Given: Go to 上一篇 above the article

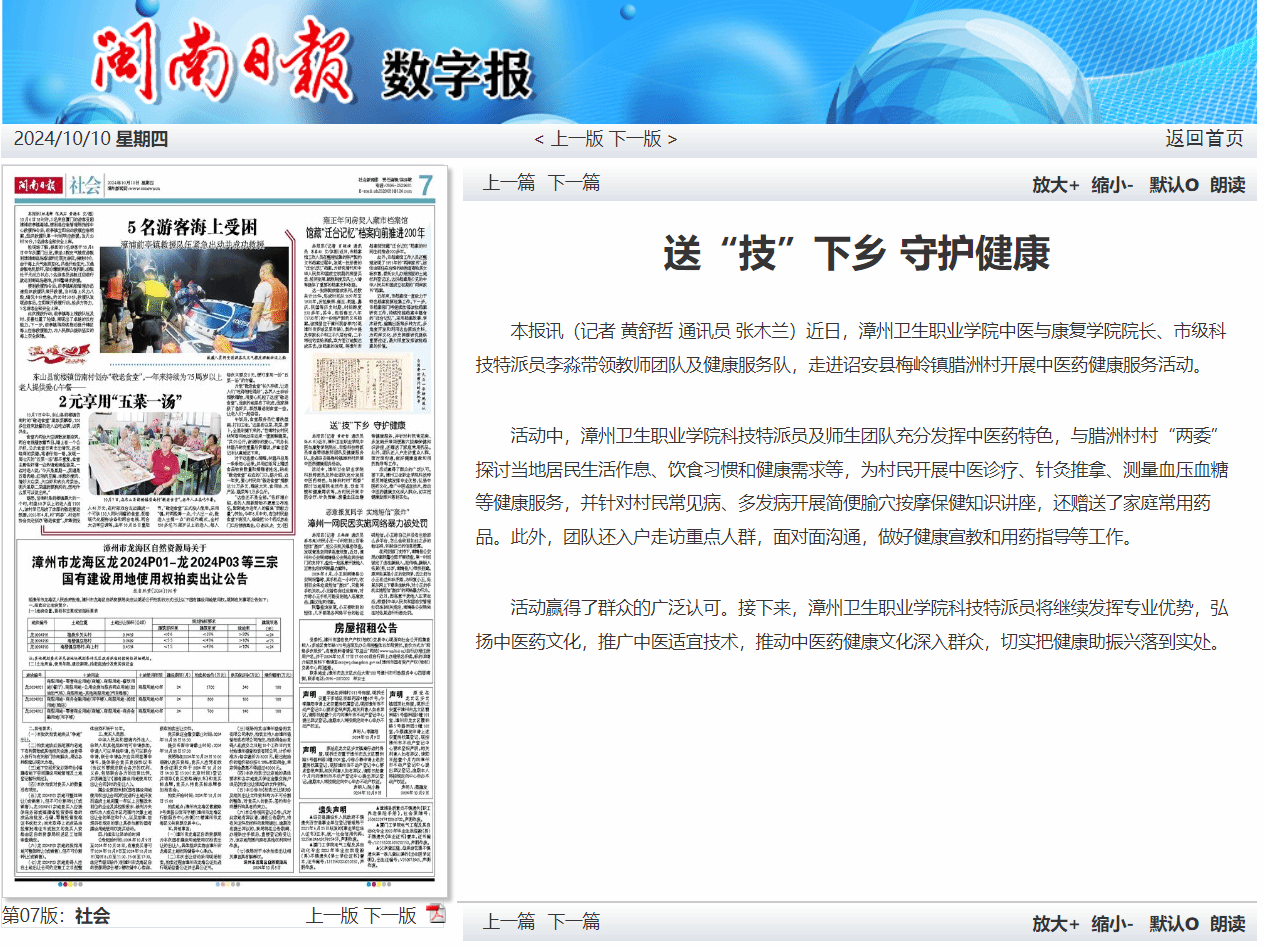Looking at the screenshot, I should click(x=509, y=183).
